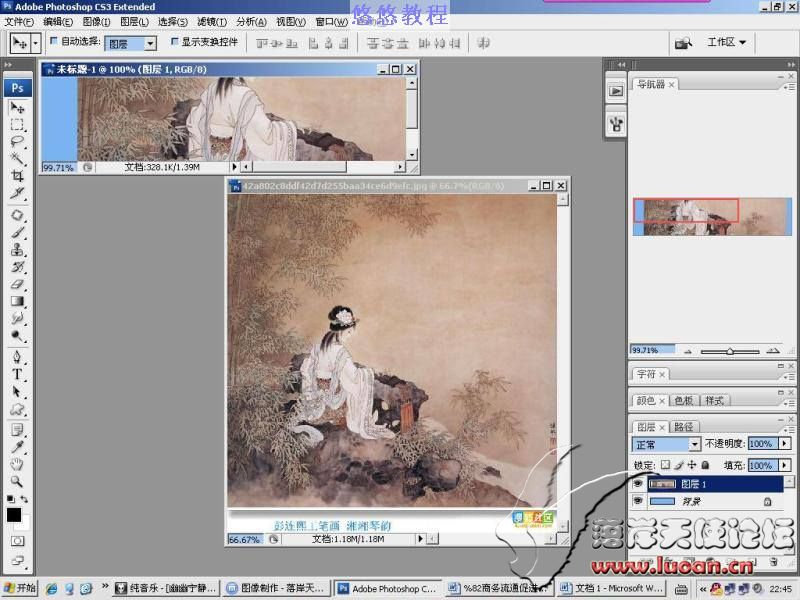The width and height of the screenshot is (800, 600).
Task: Enable the 显示变换控件 checkbox
Action: (x=174, y=41)
